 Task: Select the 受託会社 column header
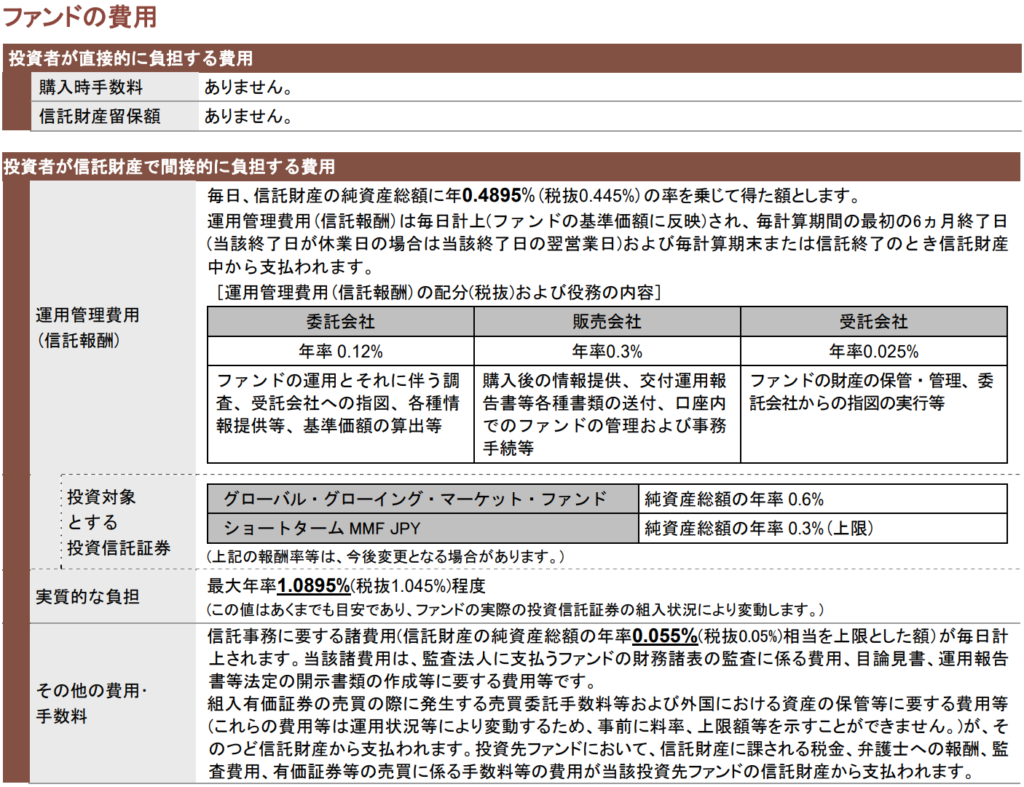coord(873,322)
